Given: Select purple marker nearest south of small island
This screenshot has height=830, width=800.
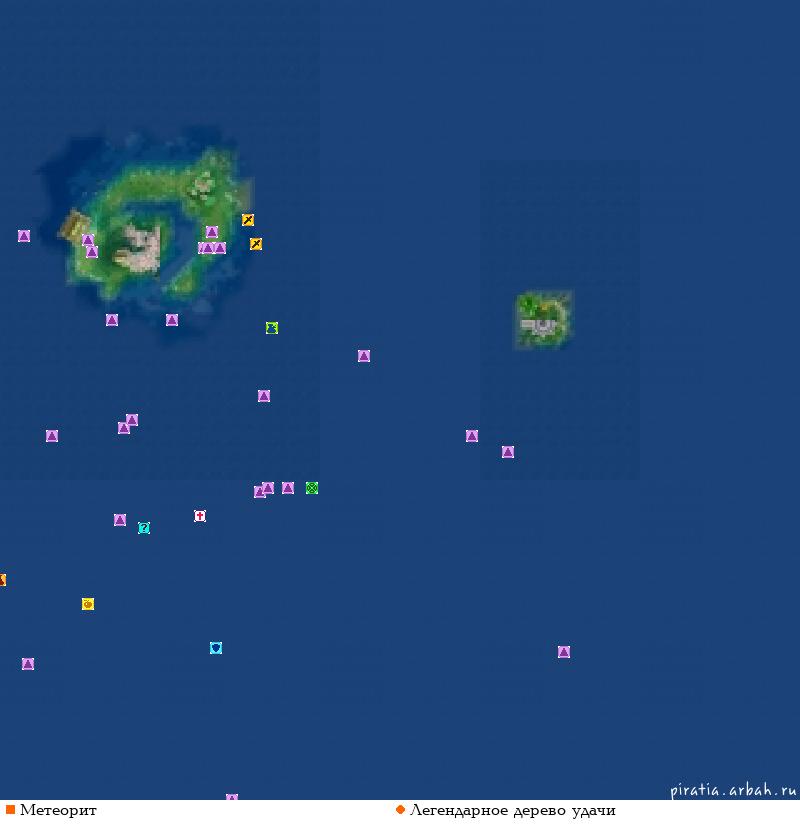Looking at the screenshot, I should 472,436.
